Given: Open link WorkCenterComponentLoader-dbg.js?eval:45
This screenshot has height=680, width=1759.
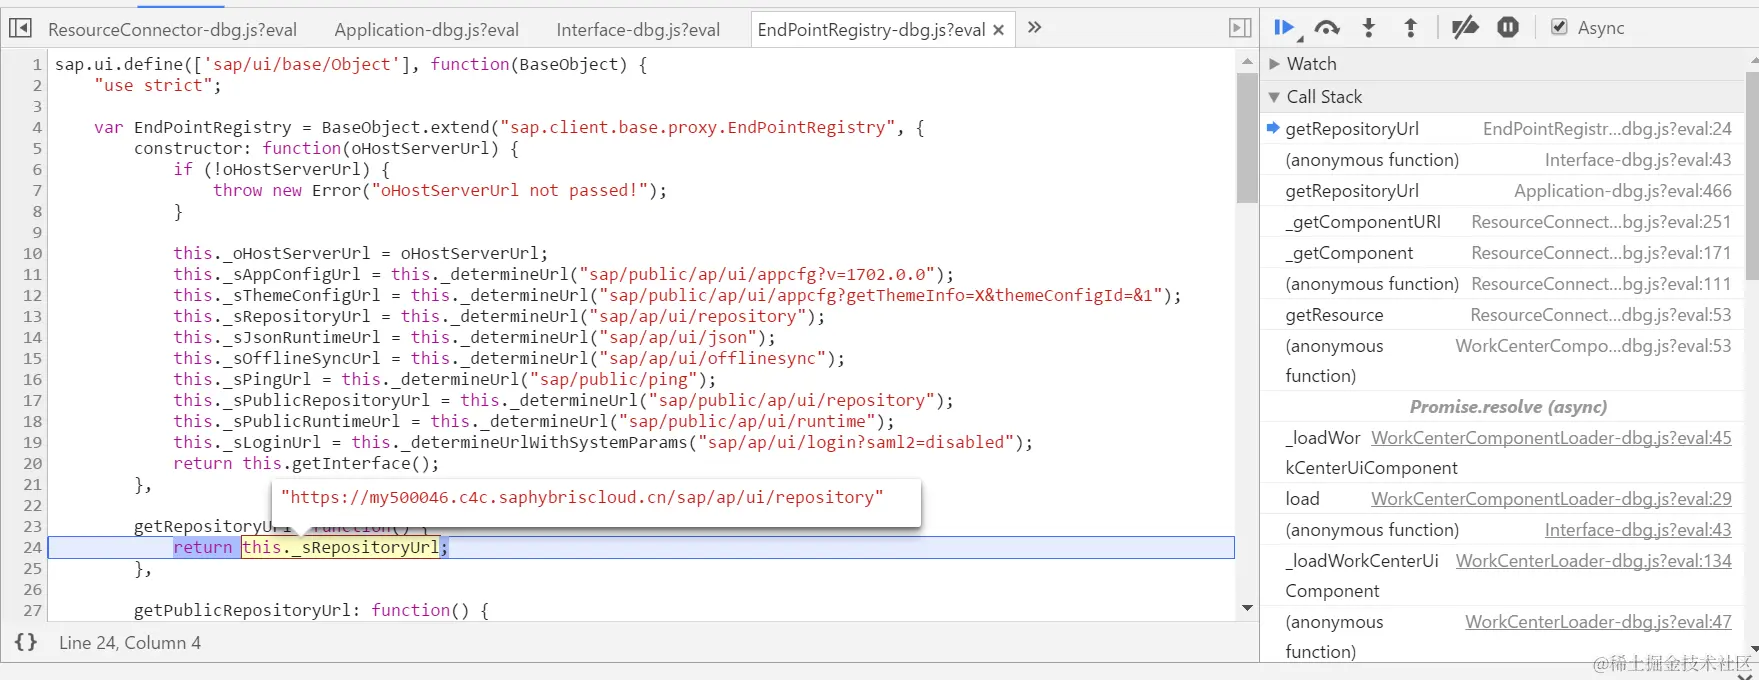Looking at the screenshot, I should [x=1551, y=438].
